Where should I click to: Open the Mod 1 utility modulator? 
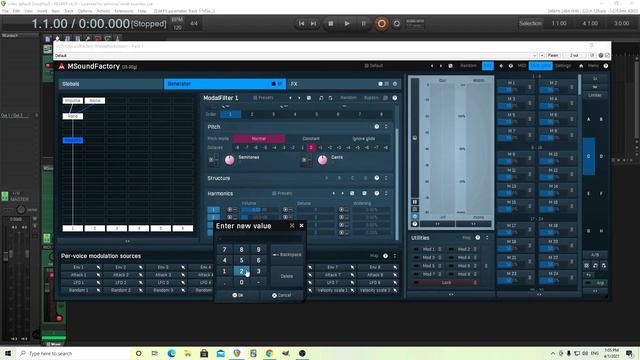(x=428, y=249)
